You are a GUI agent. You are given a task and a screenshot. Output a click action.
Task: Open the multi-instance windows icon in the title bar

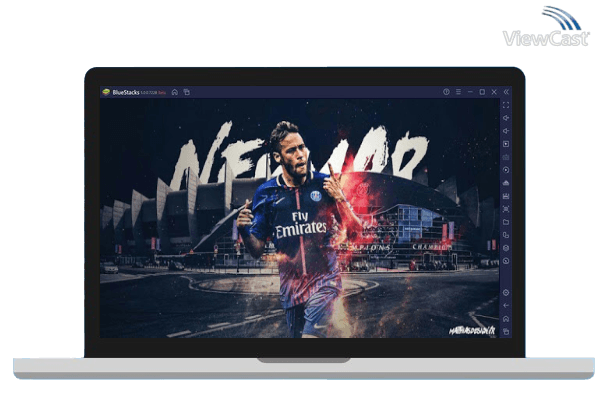(187, 92)
